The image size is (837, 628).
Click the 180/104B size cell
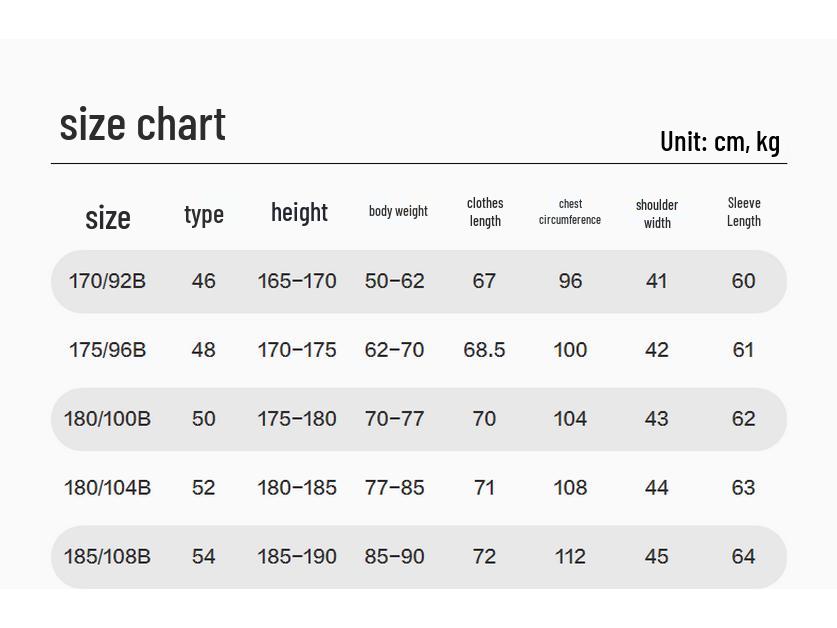click(107, 488)
